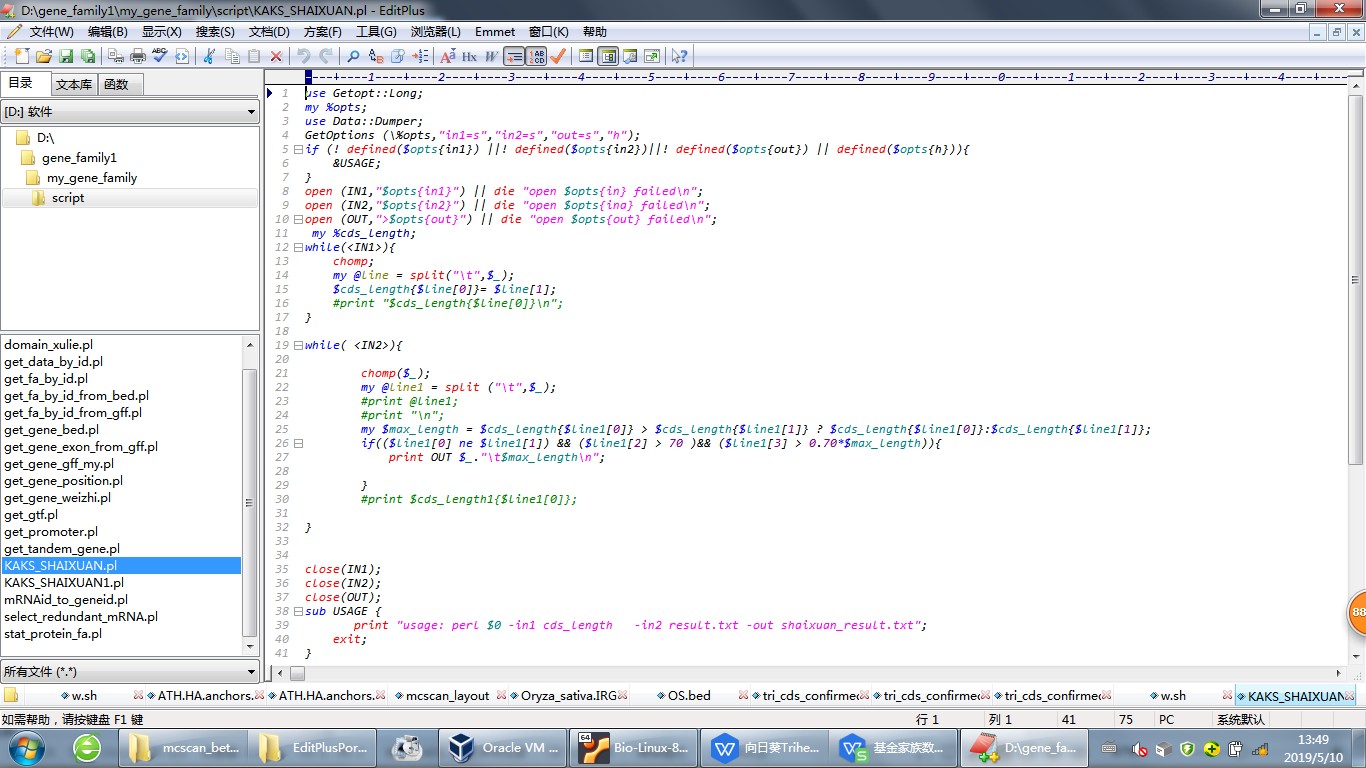Image resolution: width=1366 pixels, height=768 pixels.
Task: Open the drive dropdown showing [D:] 软件
Action: (x=130, y=112)
